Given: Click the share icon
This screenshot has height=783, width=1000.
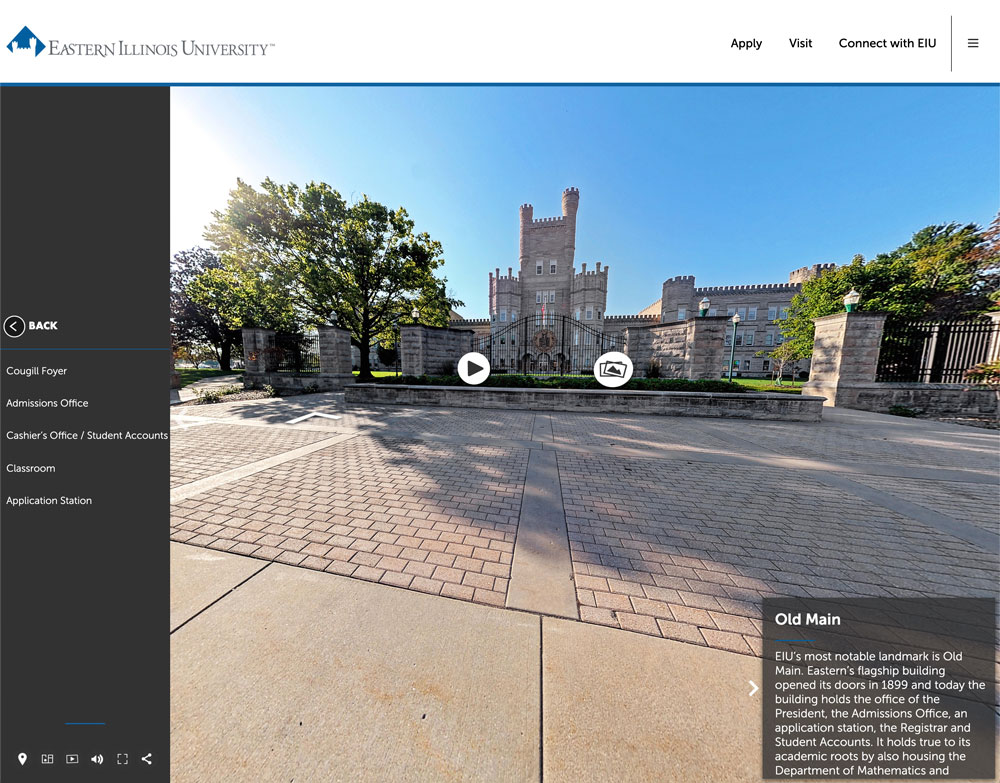Looking at the screenshot, I should (x=147, y=759).
